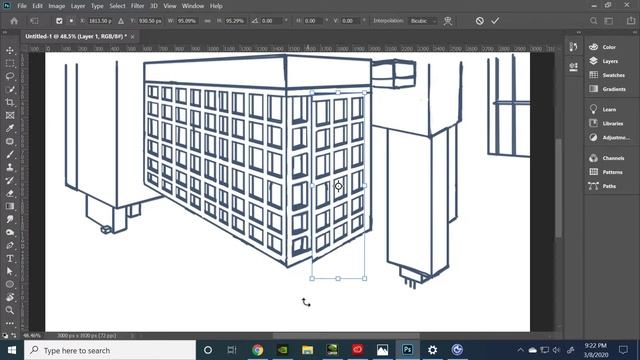Select the Eyedropper tool
Viewport: 640px width, 360px height.
10,128
